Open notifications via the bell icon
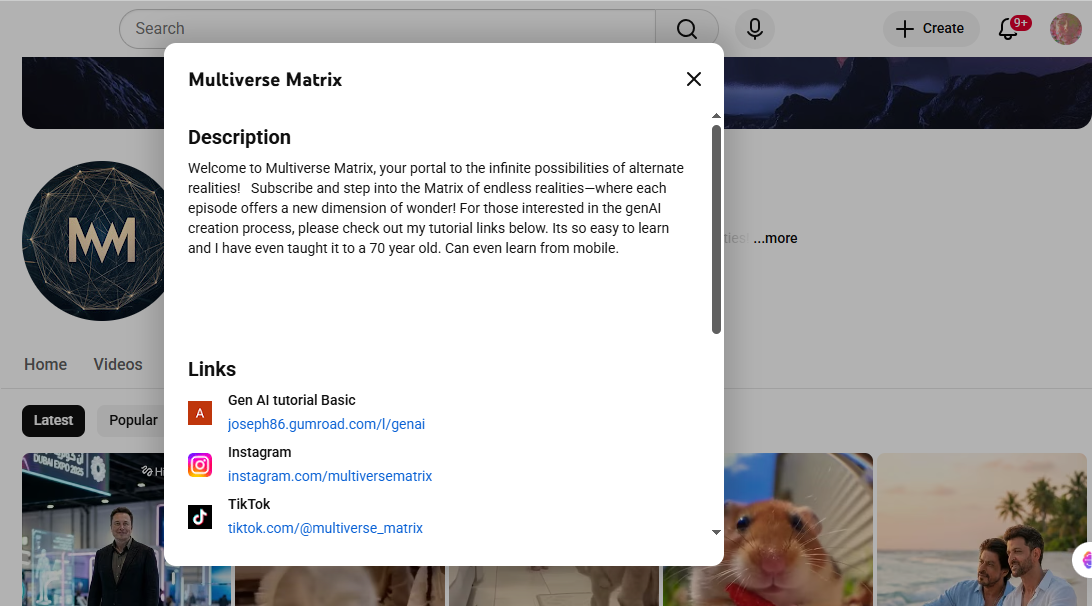This screenshot has width=1092, height=606. (x=1007, y=30)
